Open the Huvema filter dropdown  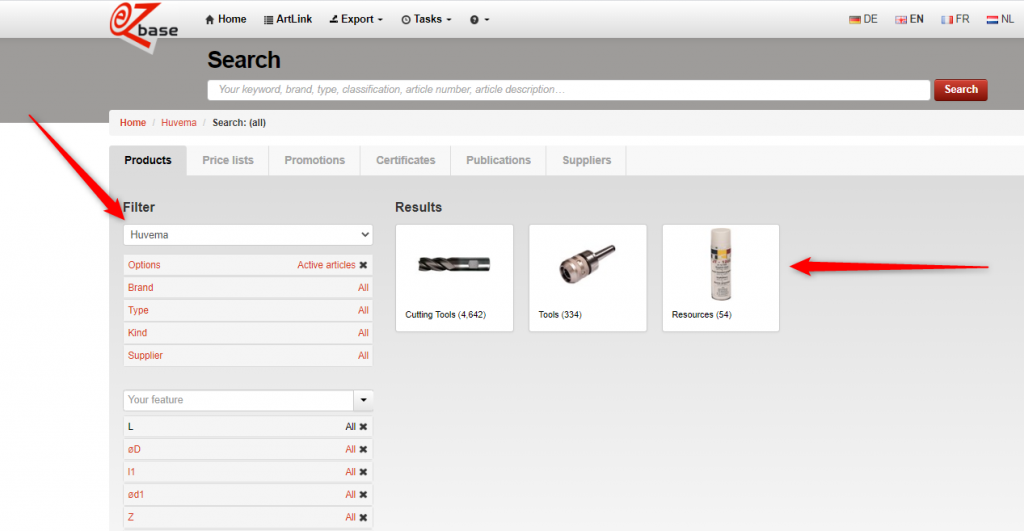pyautogui.click(x=248, y=235)
